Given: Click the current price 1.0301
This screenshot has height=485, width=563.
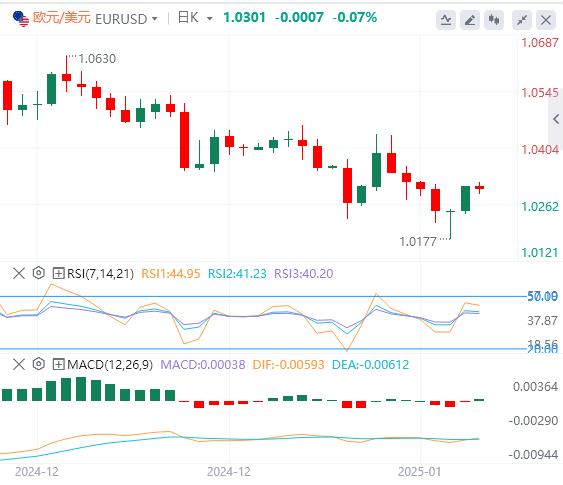Looking at the screenshot, I should tap(244, 17).
